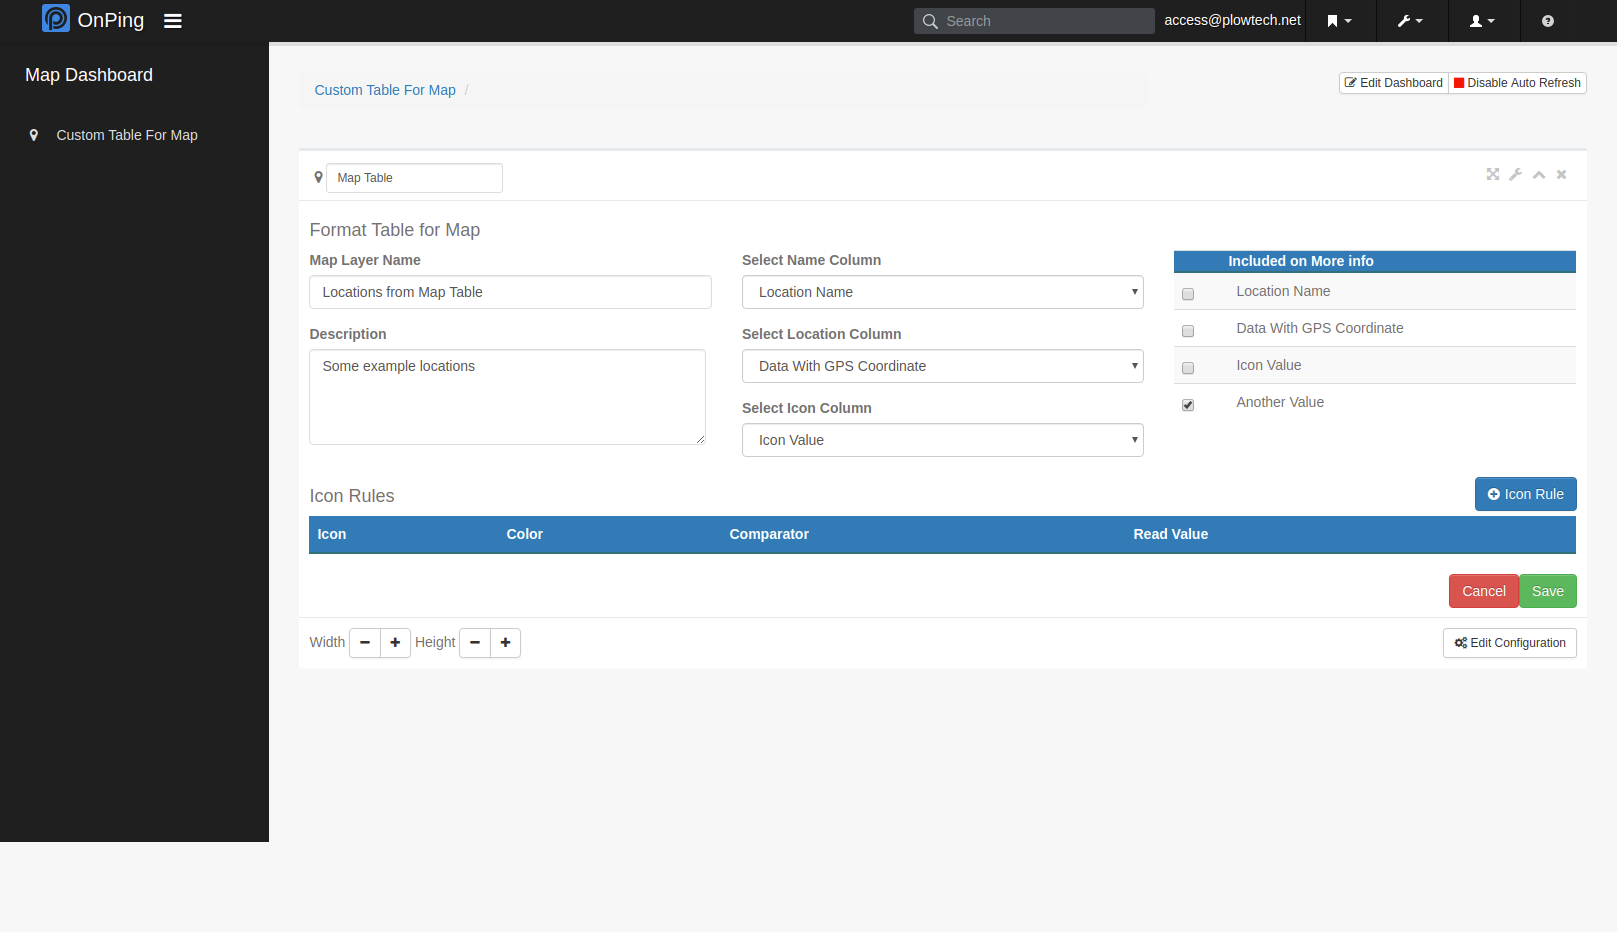1617x932 pixels.
Task: Click the Description text area
Action: tap(507, 397)
